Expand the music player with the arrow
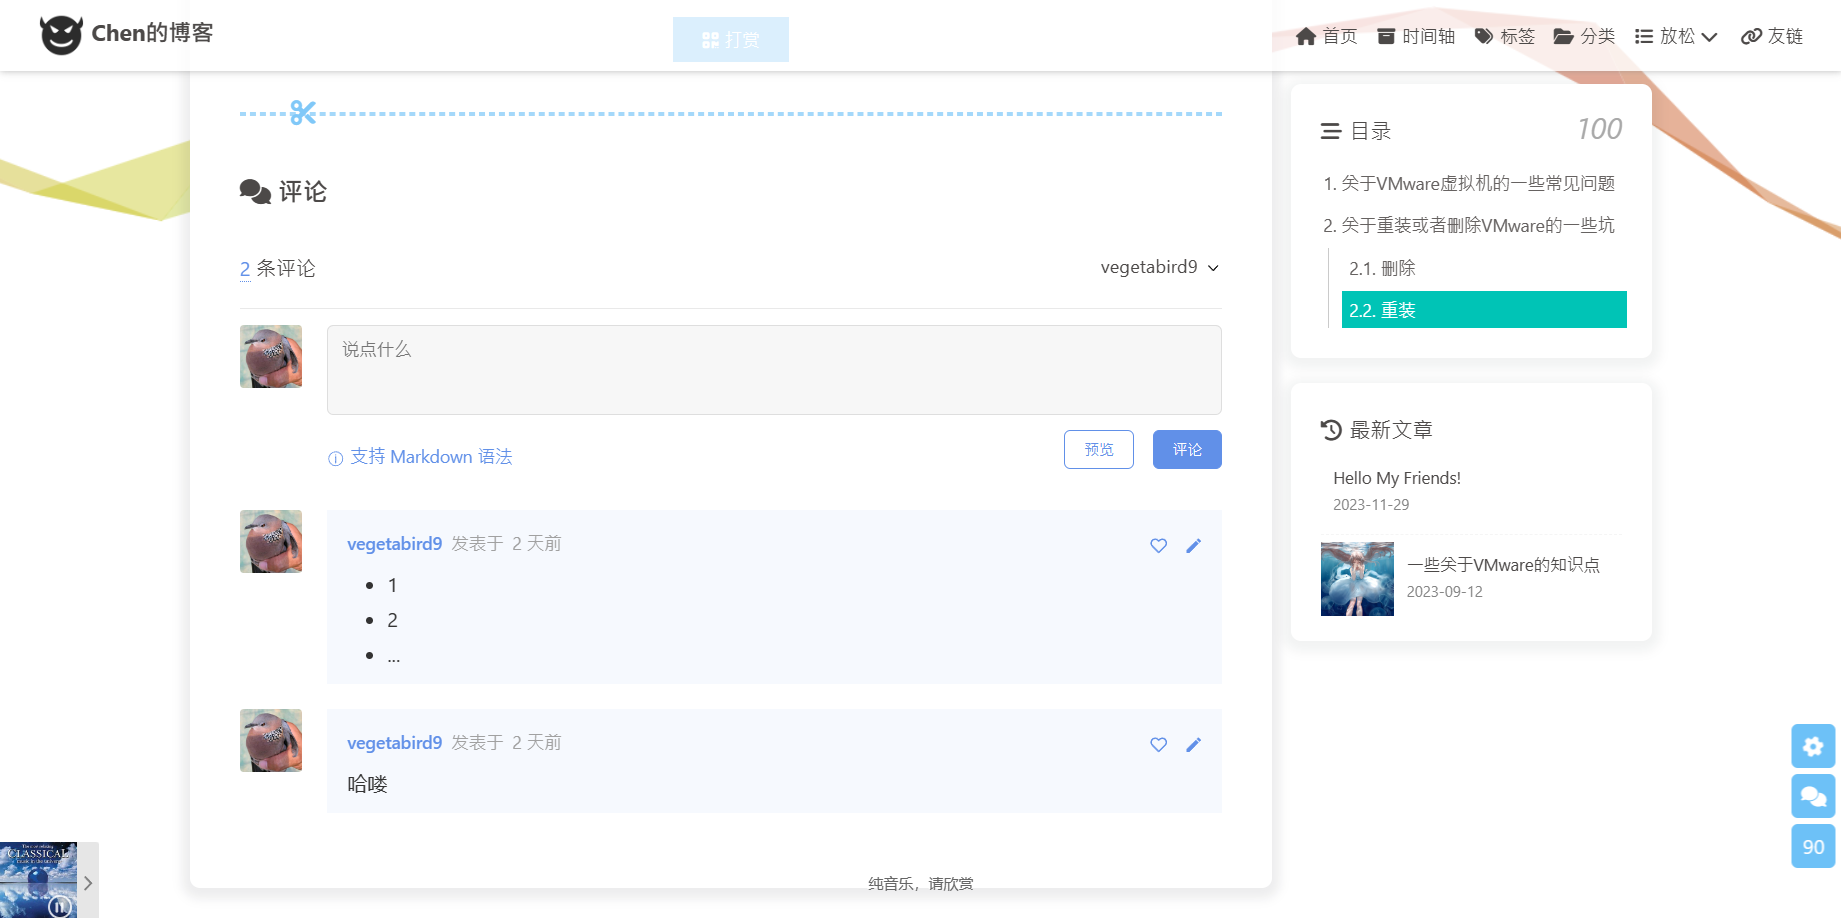The image size is (1841, 918). (88, 883)
